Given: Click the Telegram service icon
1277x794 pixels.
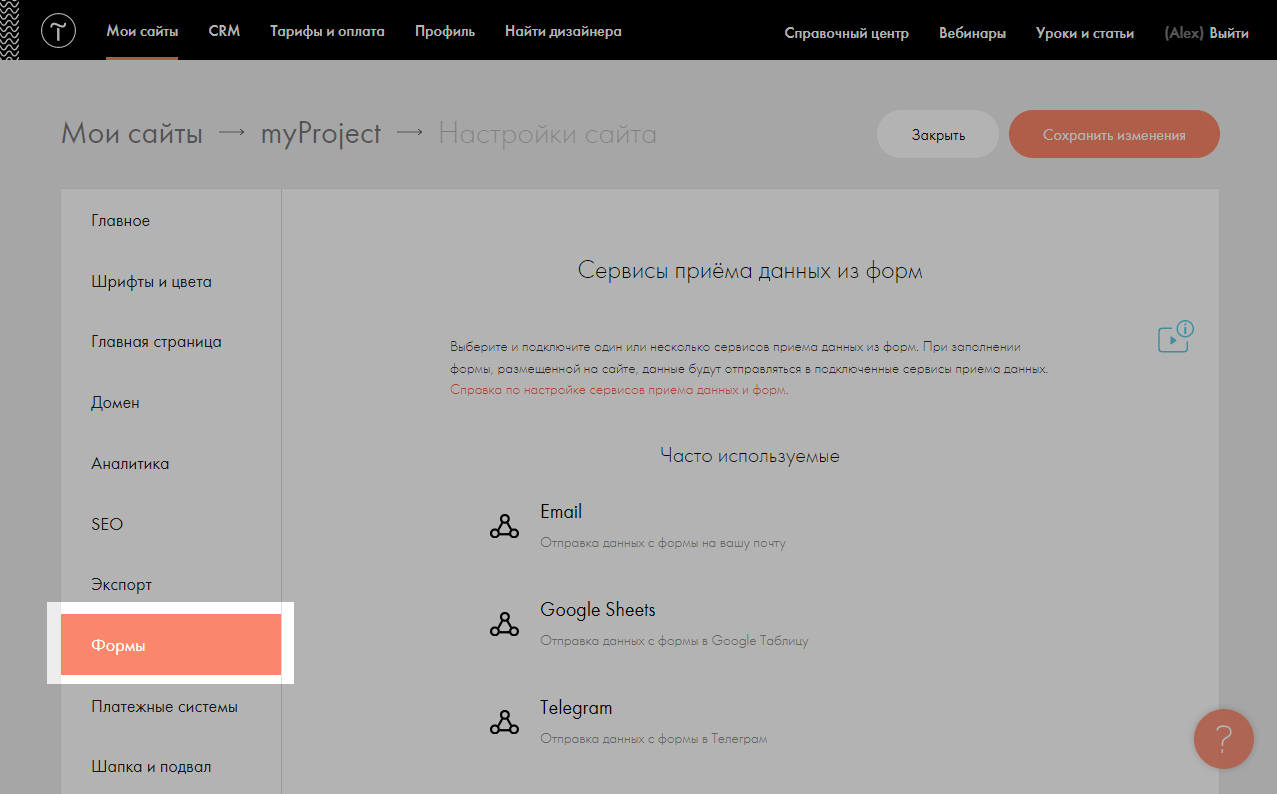Looking at the screenshot, I should [x=504, y=722].
